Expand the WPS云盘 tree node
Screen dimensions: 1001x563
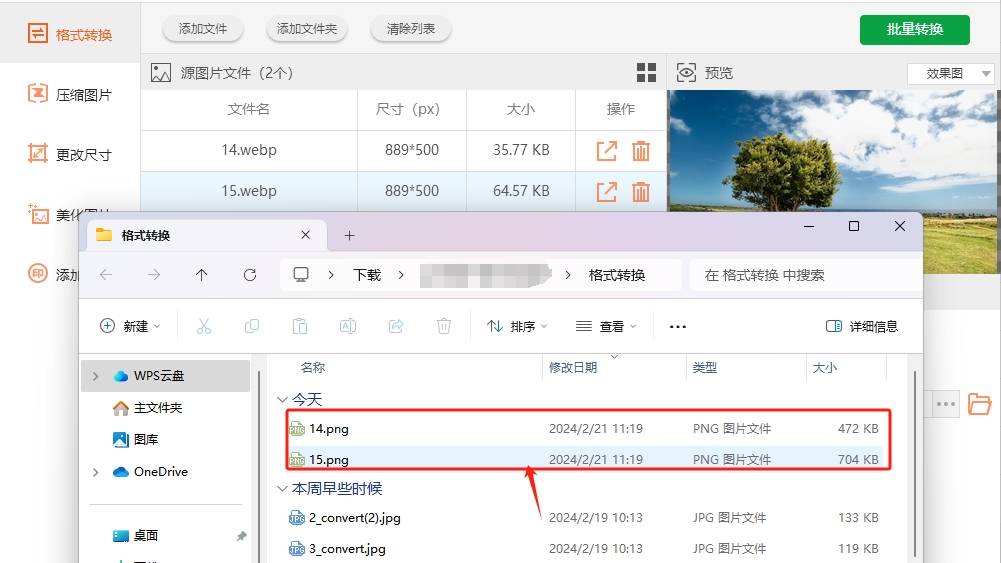coord(96,376)
